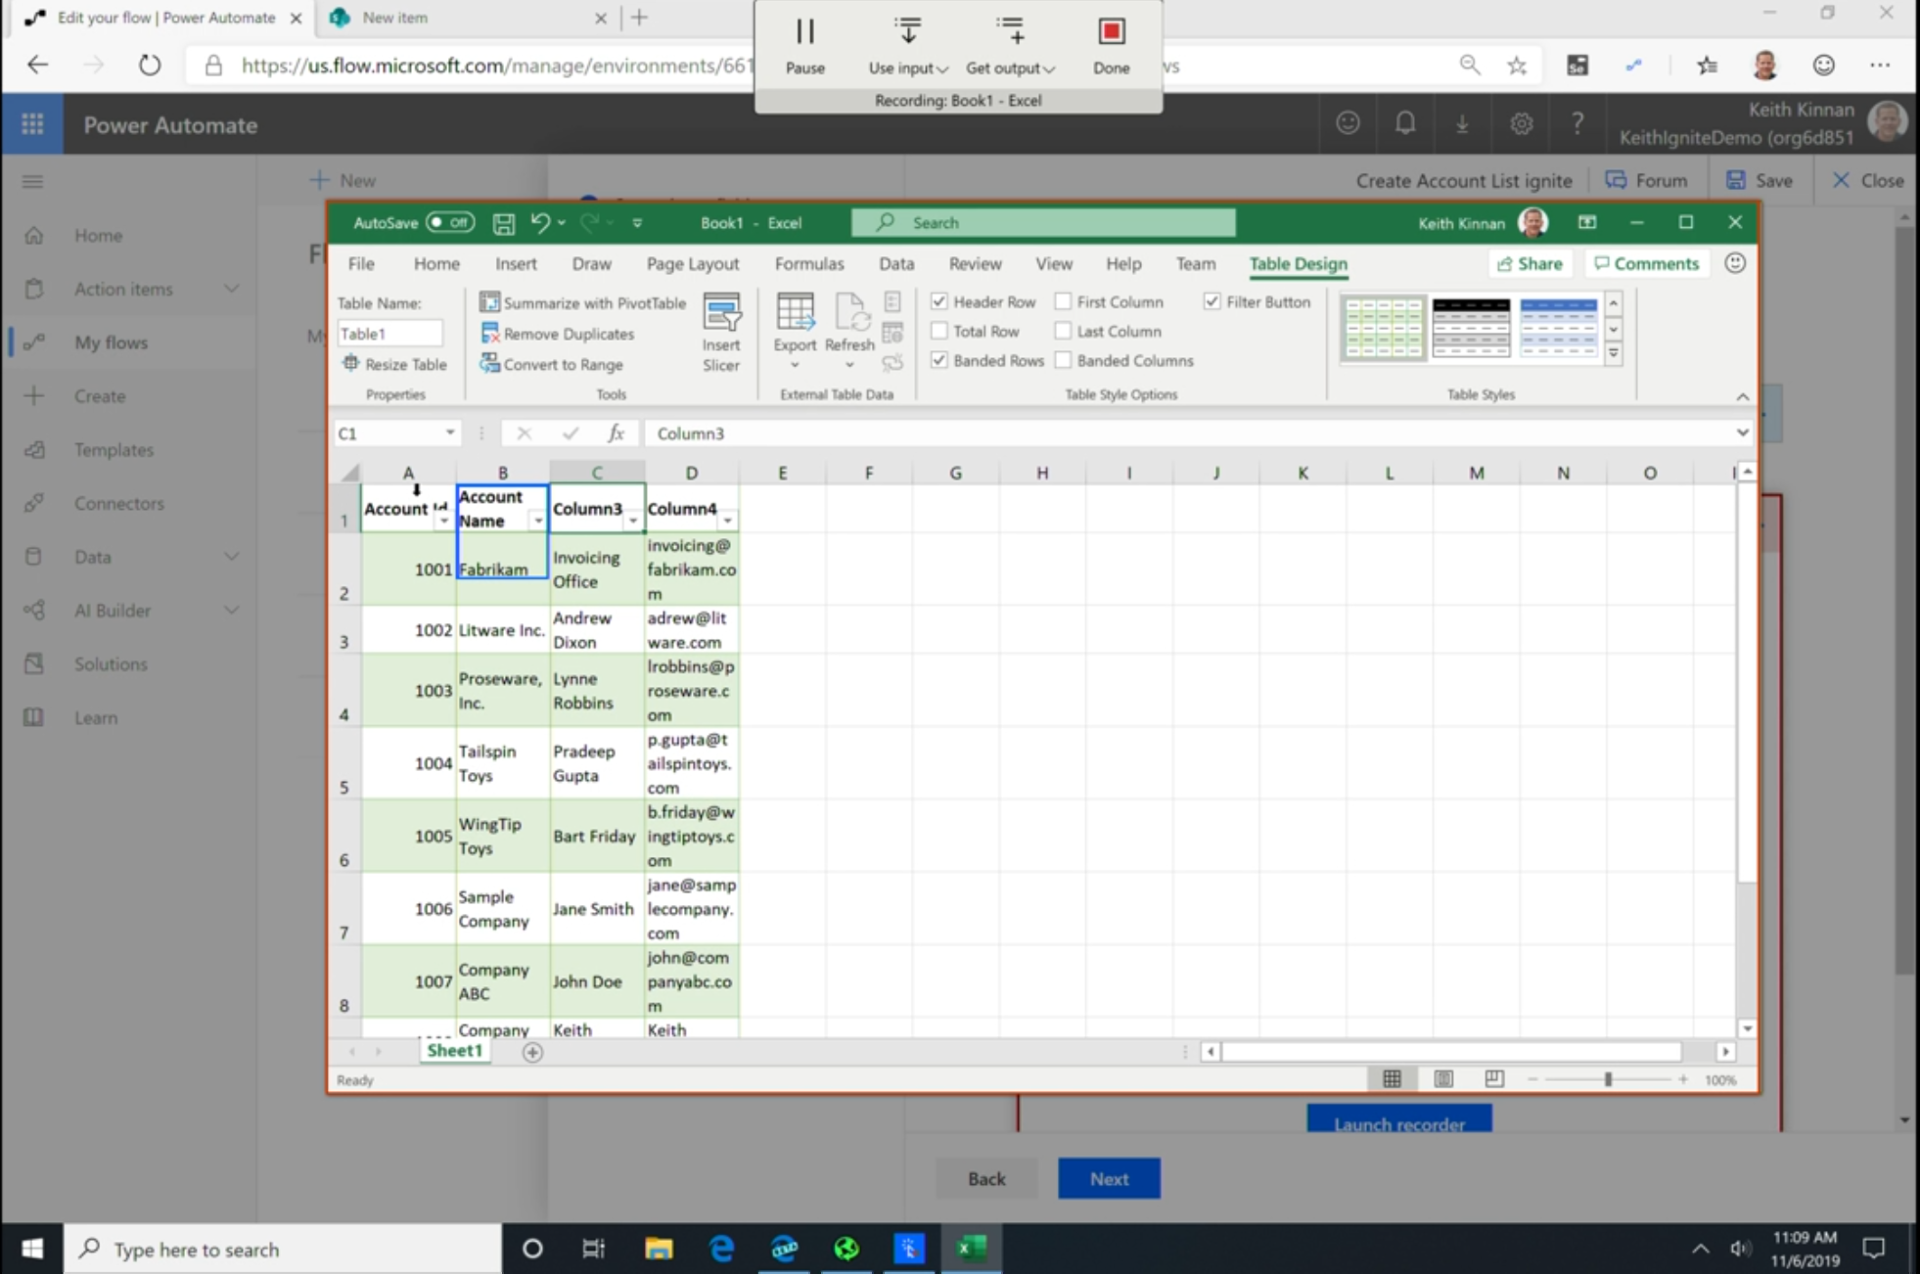The image size is (1920, 1274).
Task: Enable the First Column checkbox
Action: click(x=1063, y=301)
